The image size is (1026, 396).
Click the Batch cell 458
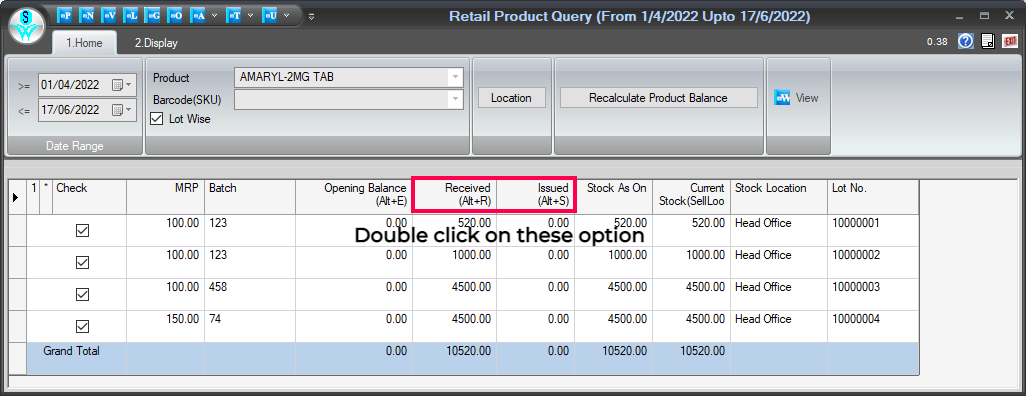click(x=250, y=295)
